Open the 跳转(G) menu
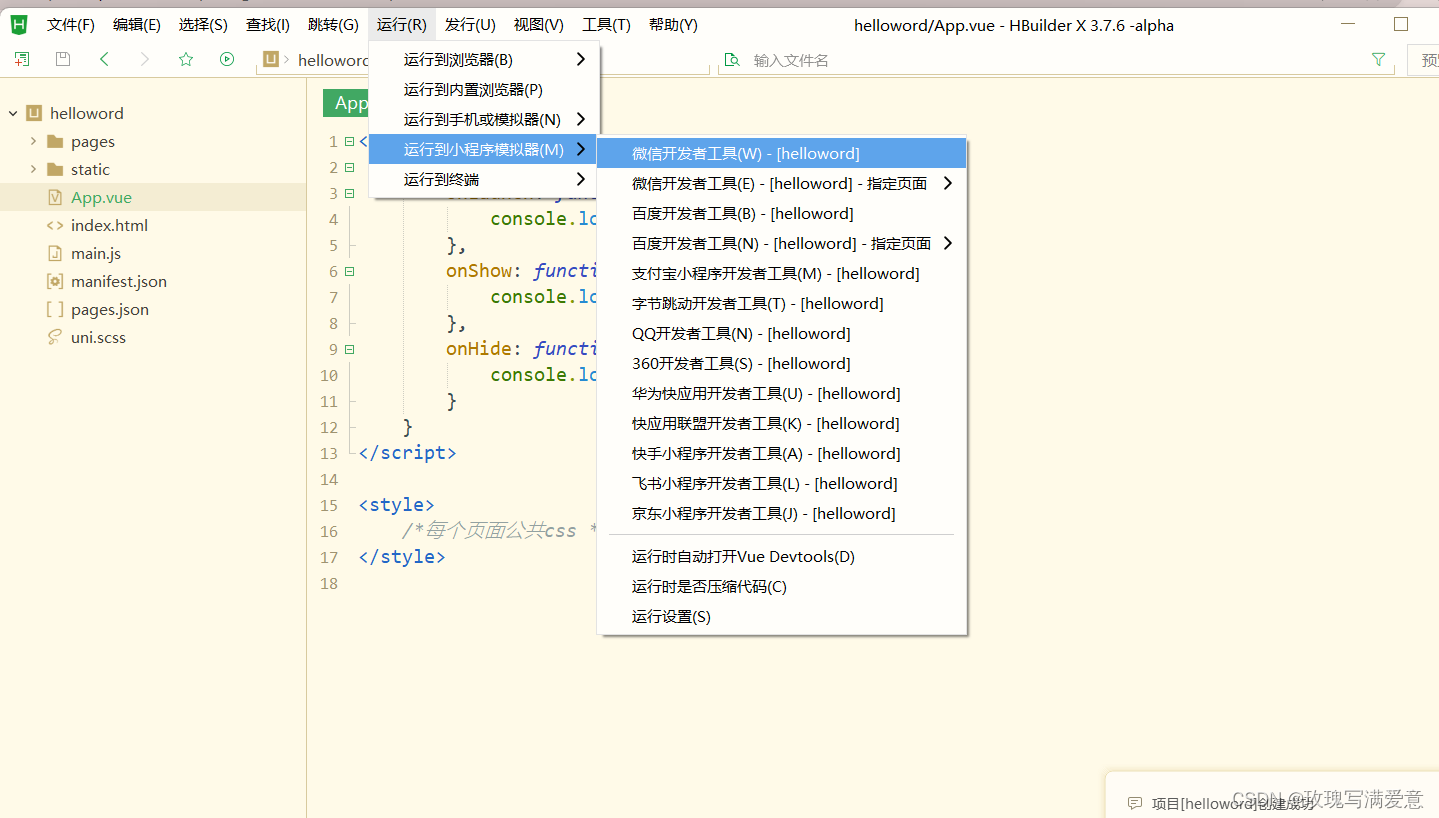This screenshot has width=1439, height=818. tap(333, 25)
